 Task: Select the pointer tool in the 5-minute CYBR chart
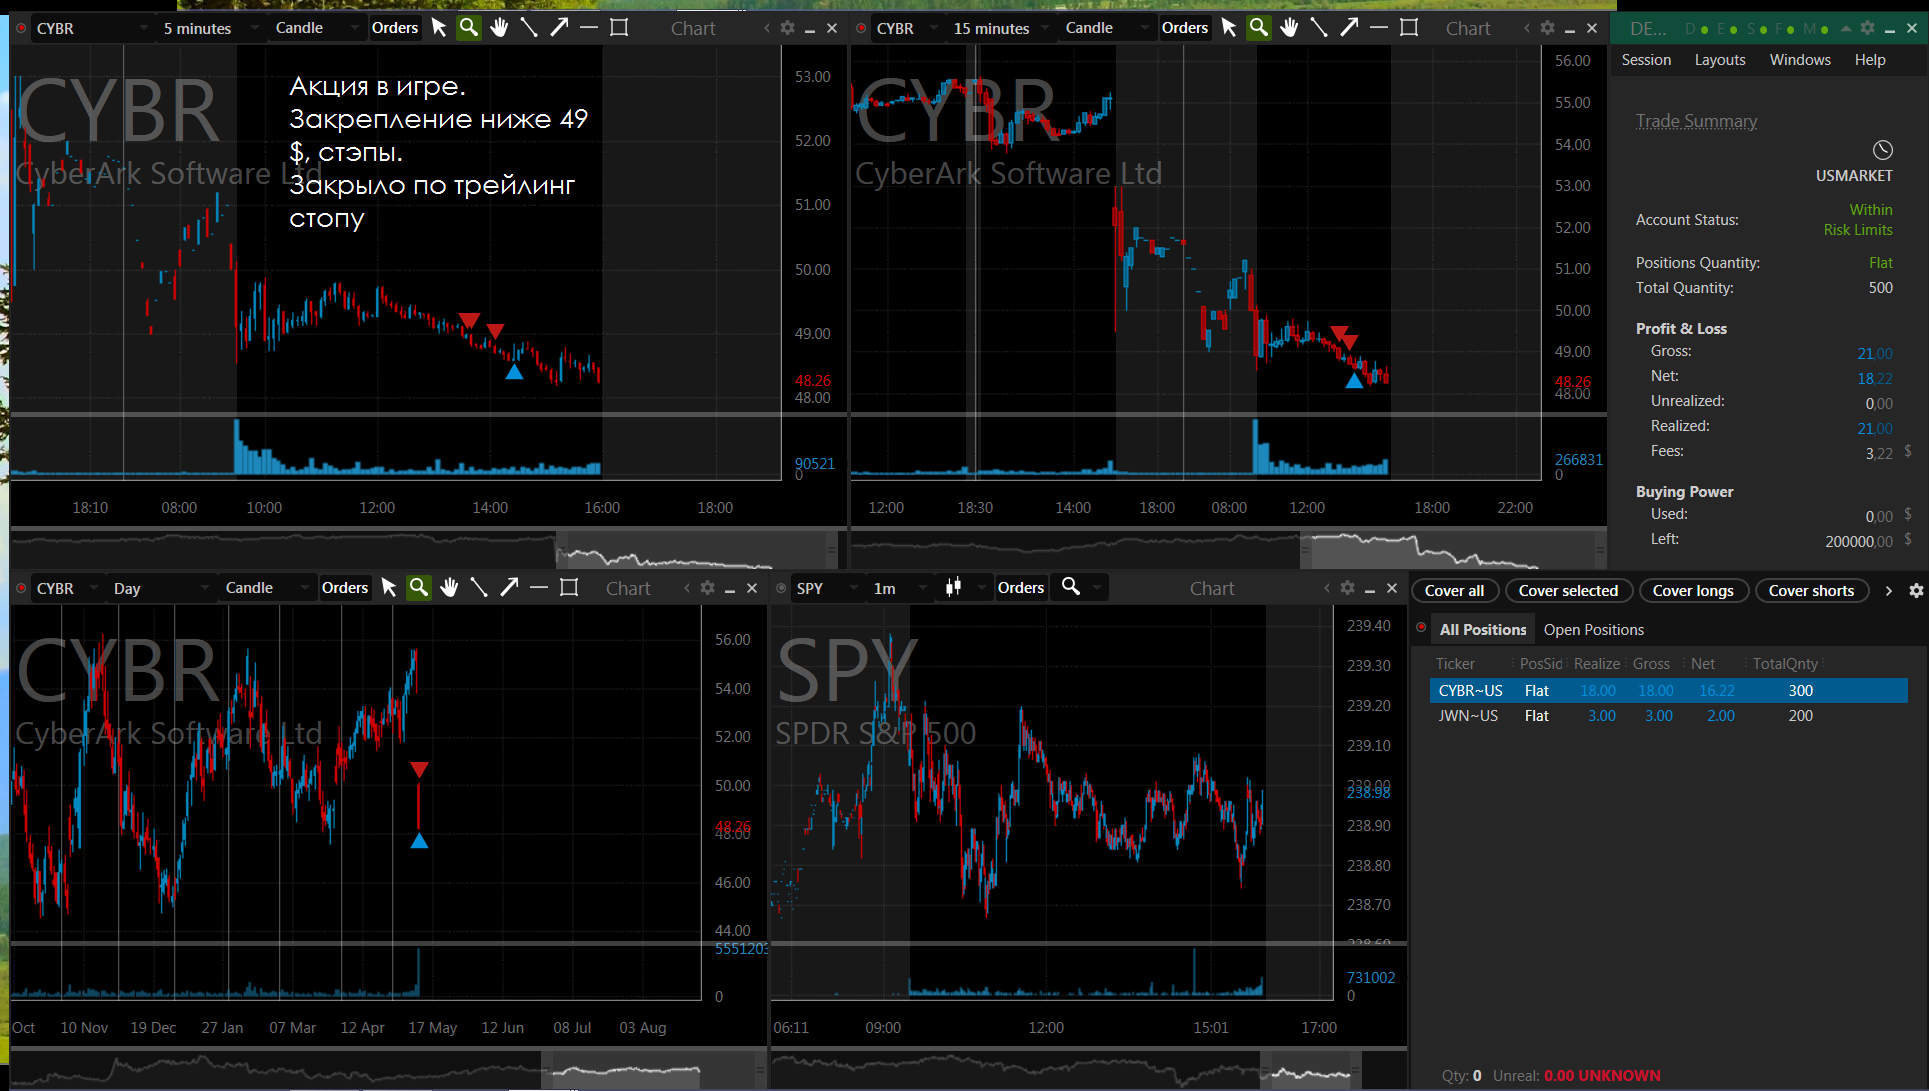pyautogui.click(x=439, y=28)
